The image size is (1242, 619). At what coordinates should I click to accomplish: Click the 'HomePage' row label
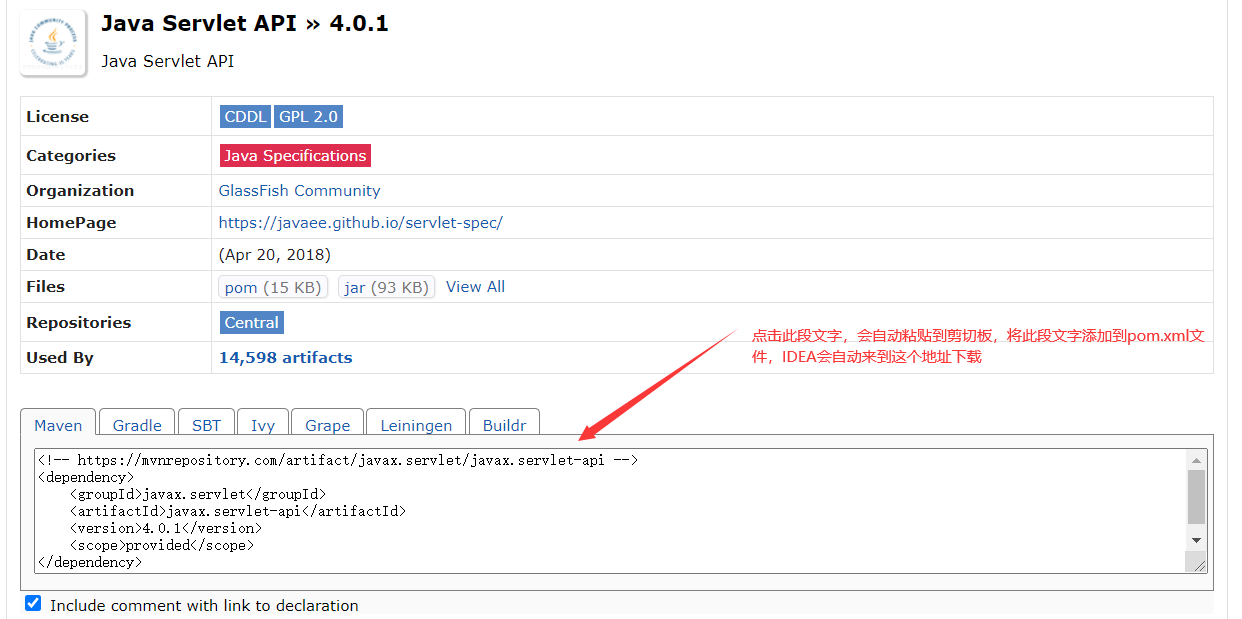(71, 222)
